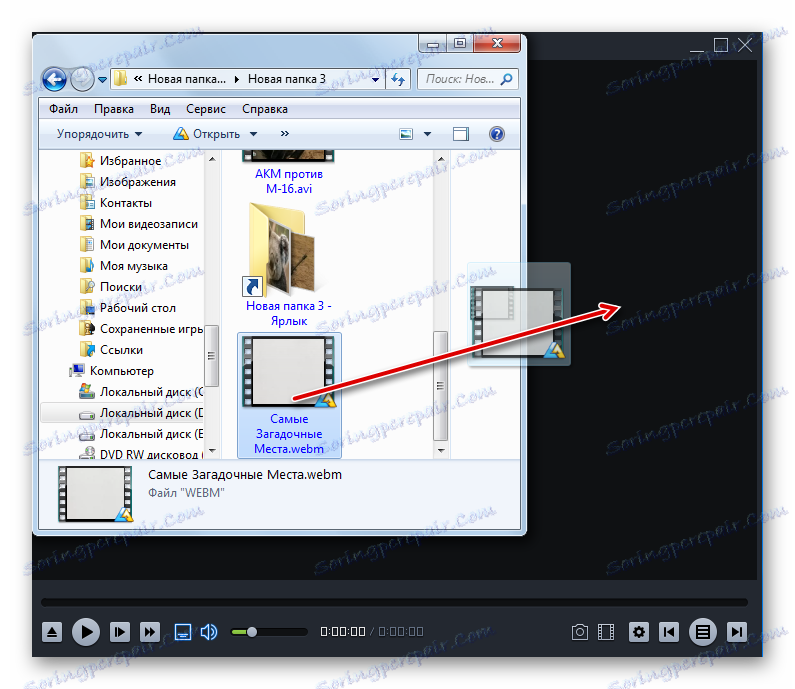Select Избранное in the navigation tree

(121, 161)
